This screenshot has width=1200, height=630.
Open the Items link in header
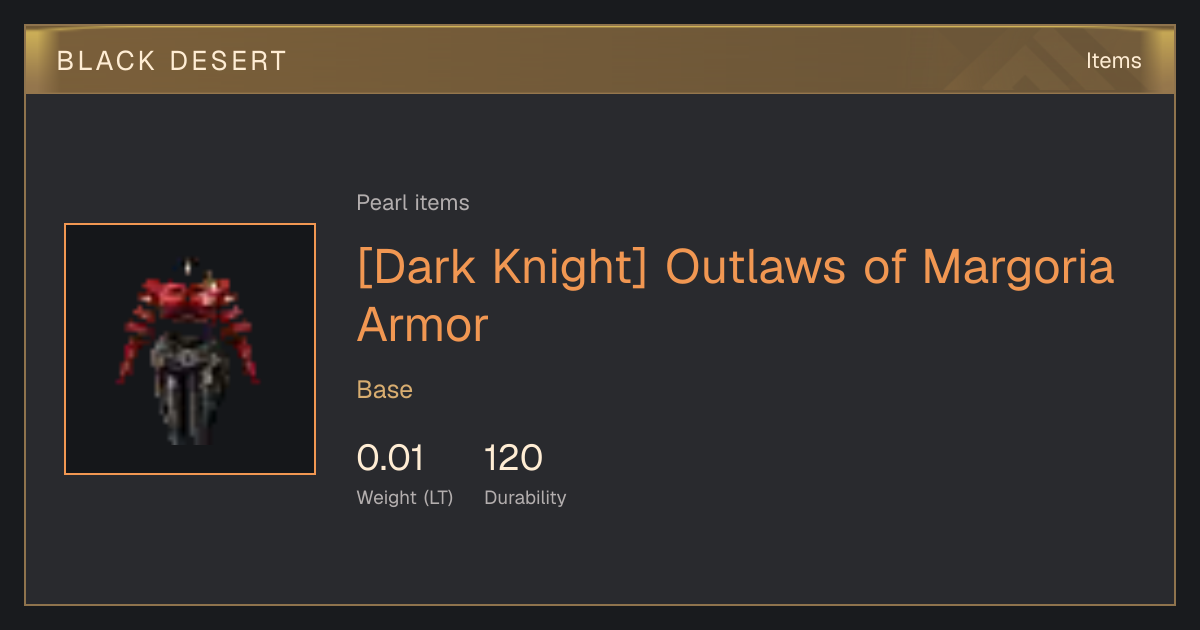point(1113,61)
